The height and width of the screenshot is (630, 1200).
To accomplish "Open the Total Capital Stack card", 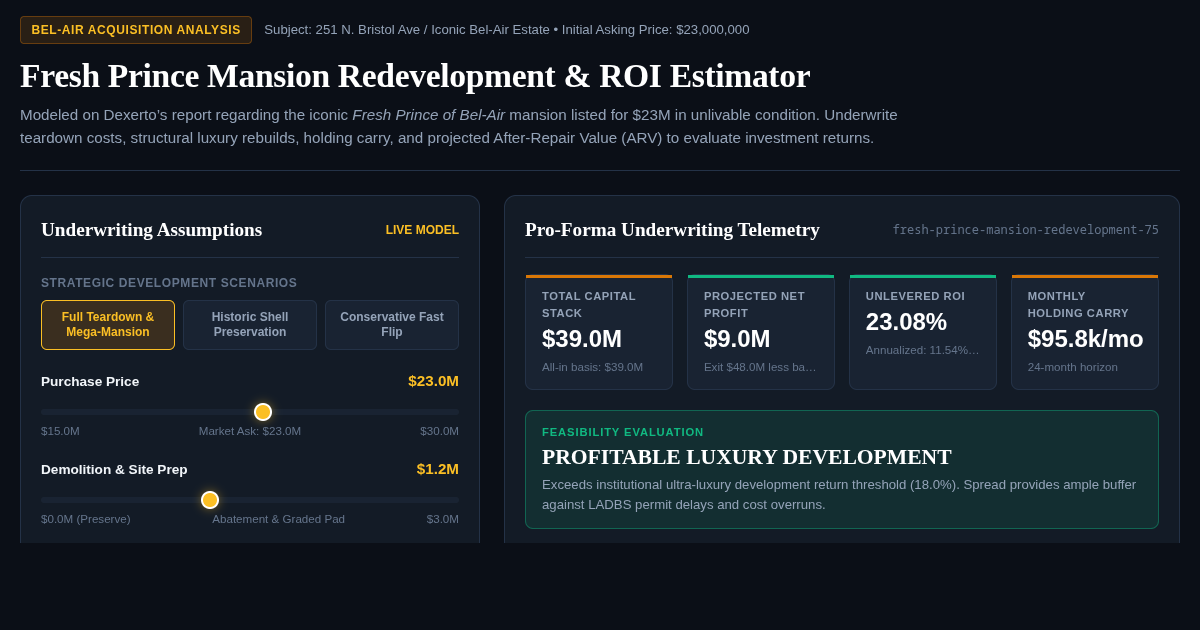I will [x=599, y=332].
